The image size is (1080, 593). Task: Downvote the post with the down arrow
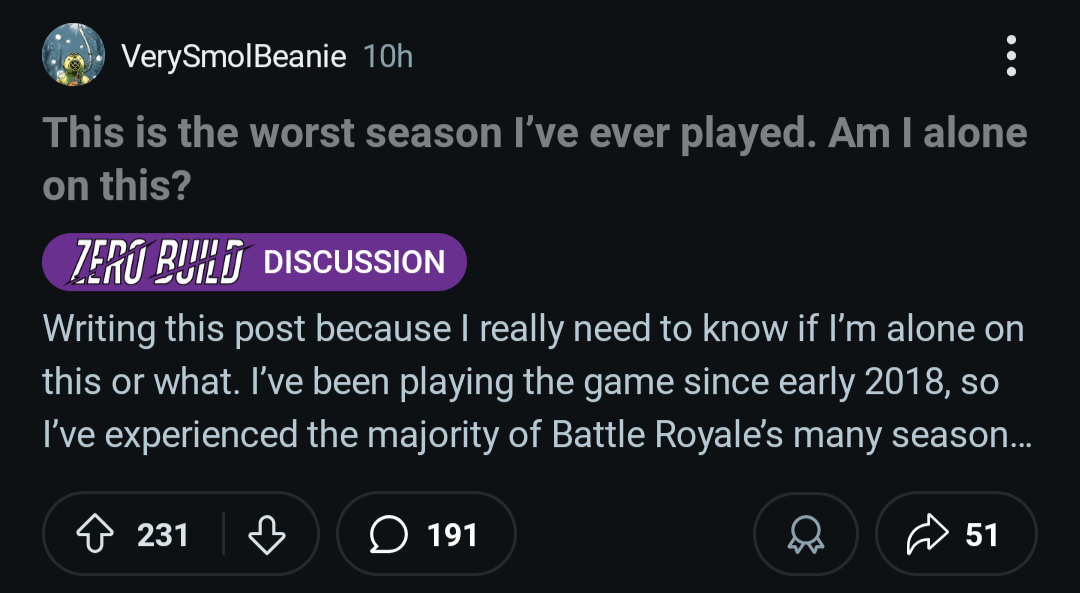click(x=265, y=535)
